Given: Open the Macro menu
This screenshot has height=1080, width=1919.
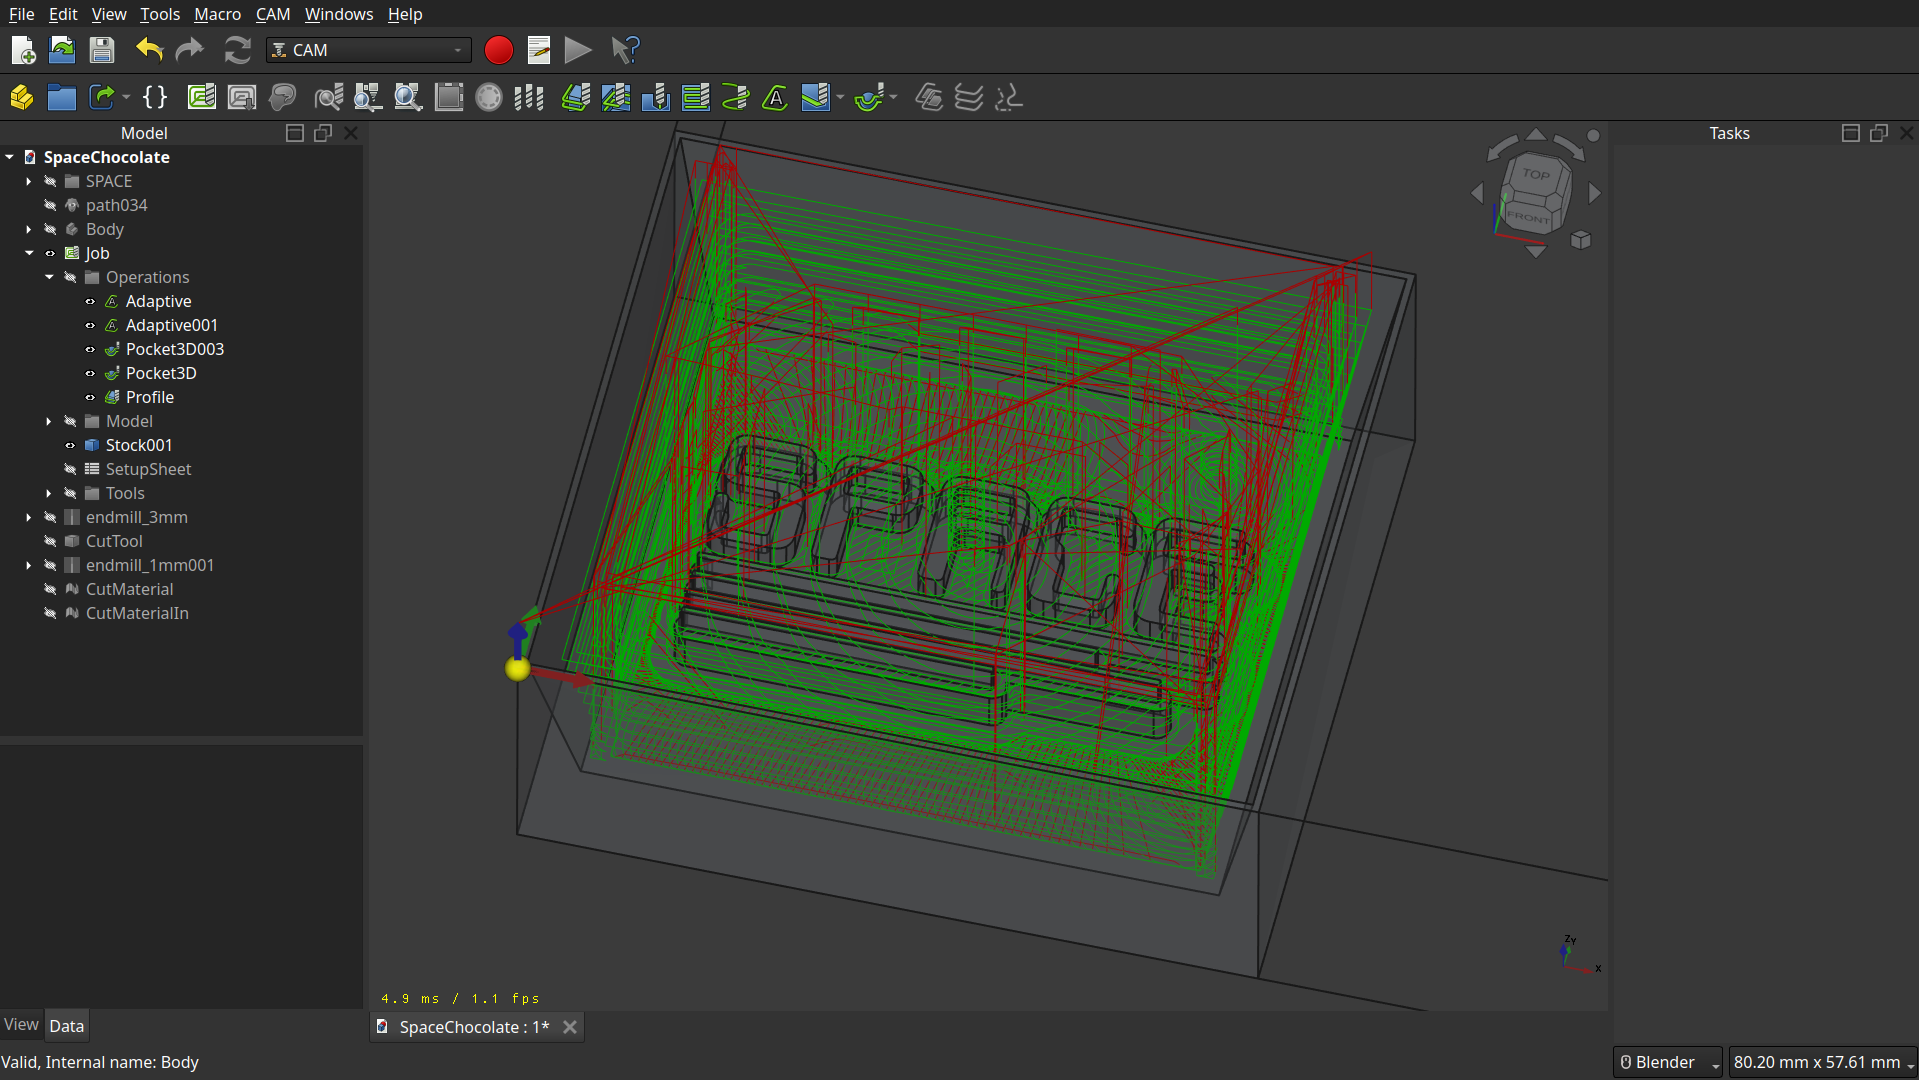Looking at the screenshot, I should point(217,14).
